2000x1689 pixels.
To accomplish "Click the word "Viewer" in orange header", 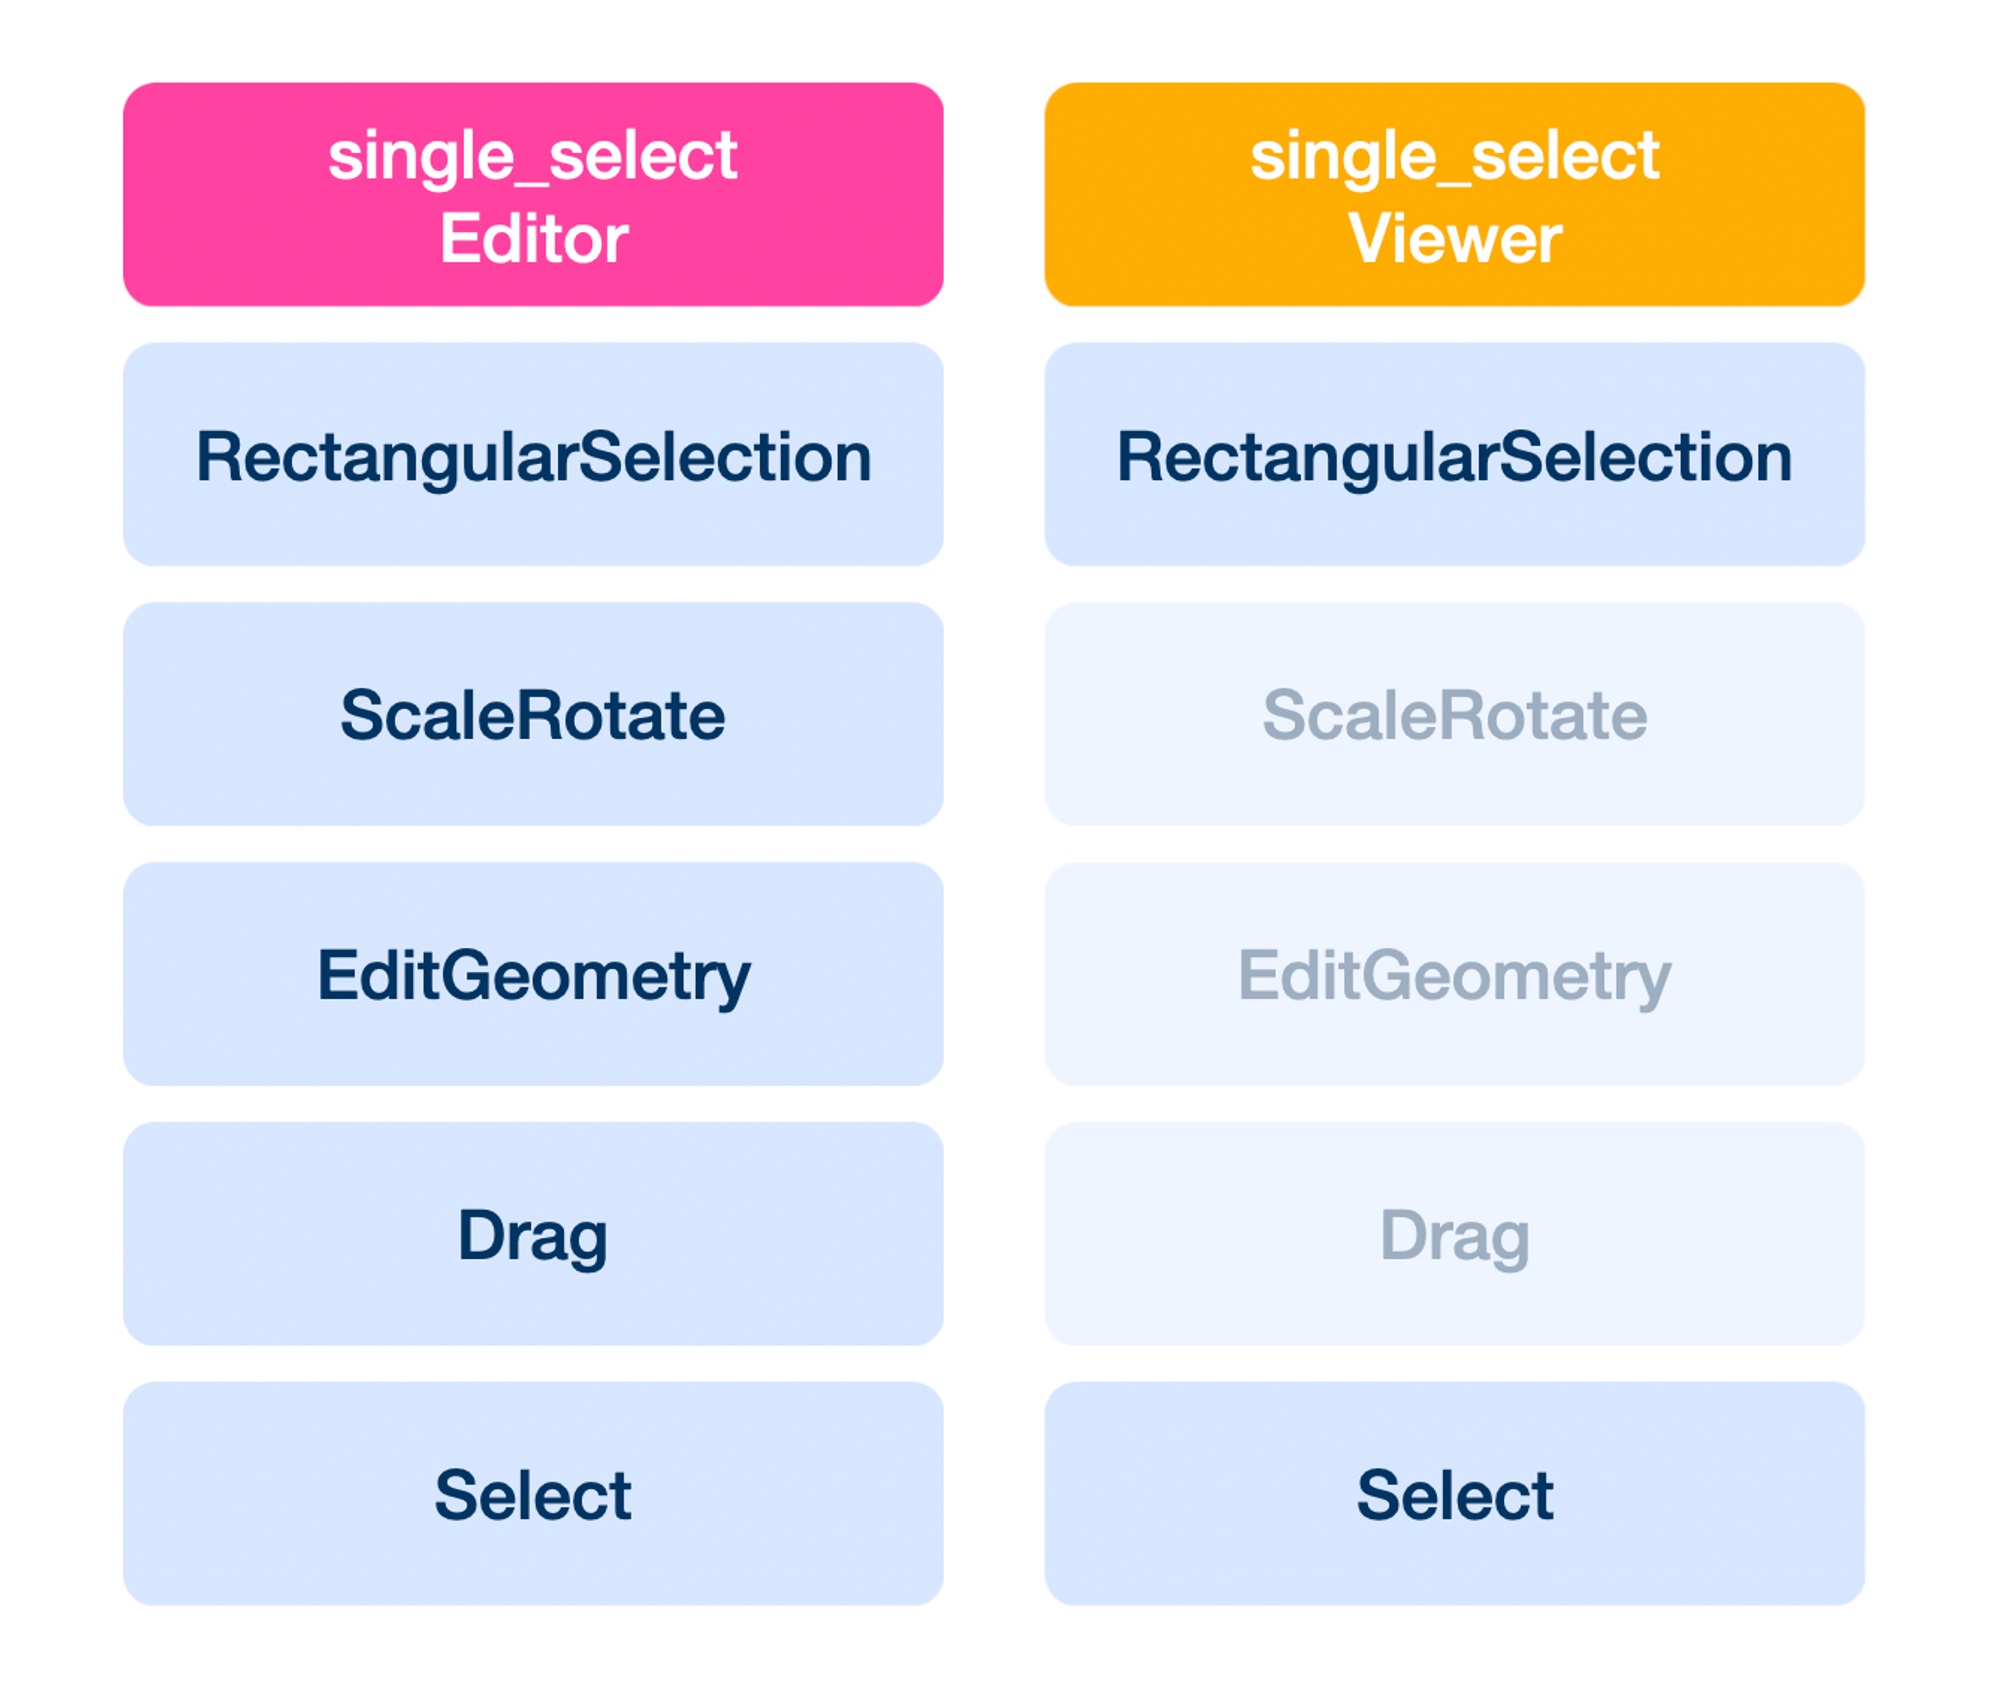I will pyautogui.click(x=1455, y=238).
